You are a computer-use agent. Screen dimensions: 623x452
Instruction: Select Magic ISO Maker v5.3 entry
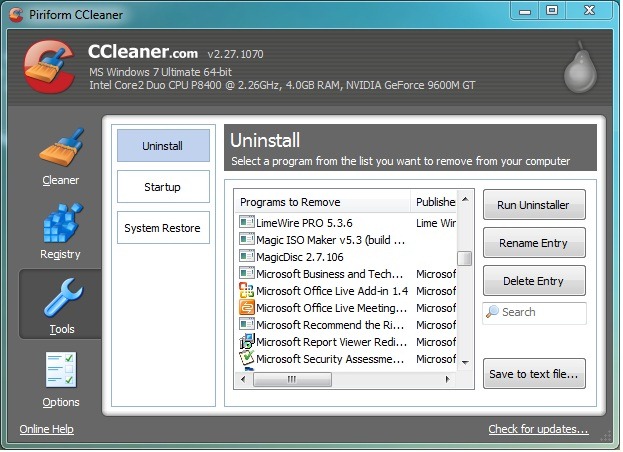331,240
